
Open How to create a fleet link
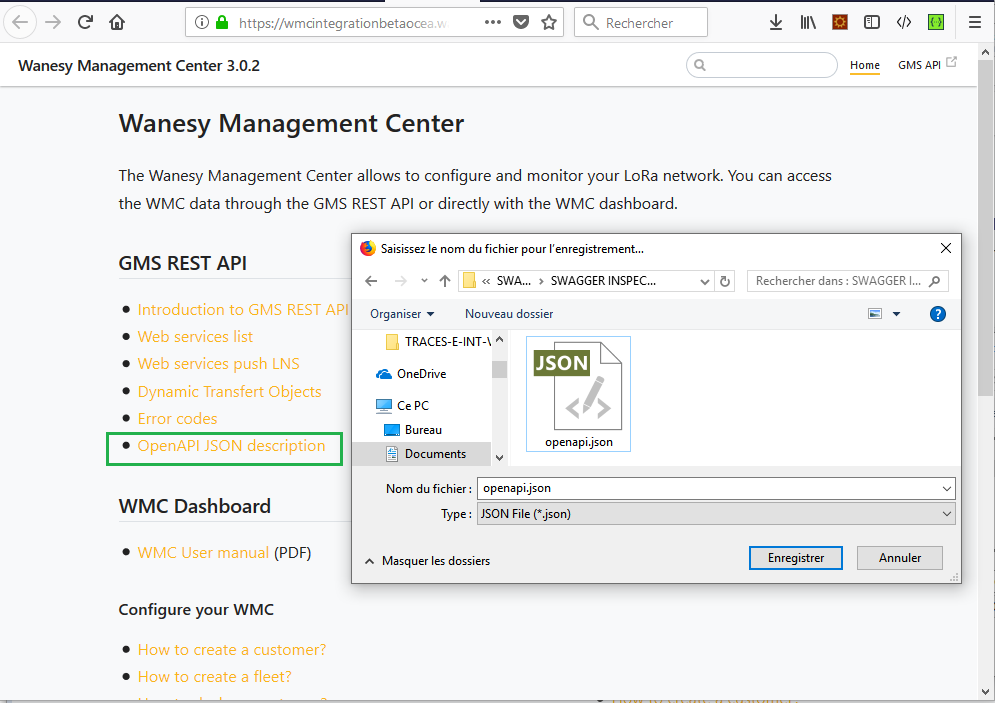(214, 677)
